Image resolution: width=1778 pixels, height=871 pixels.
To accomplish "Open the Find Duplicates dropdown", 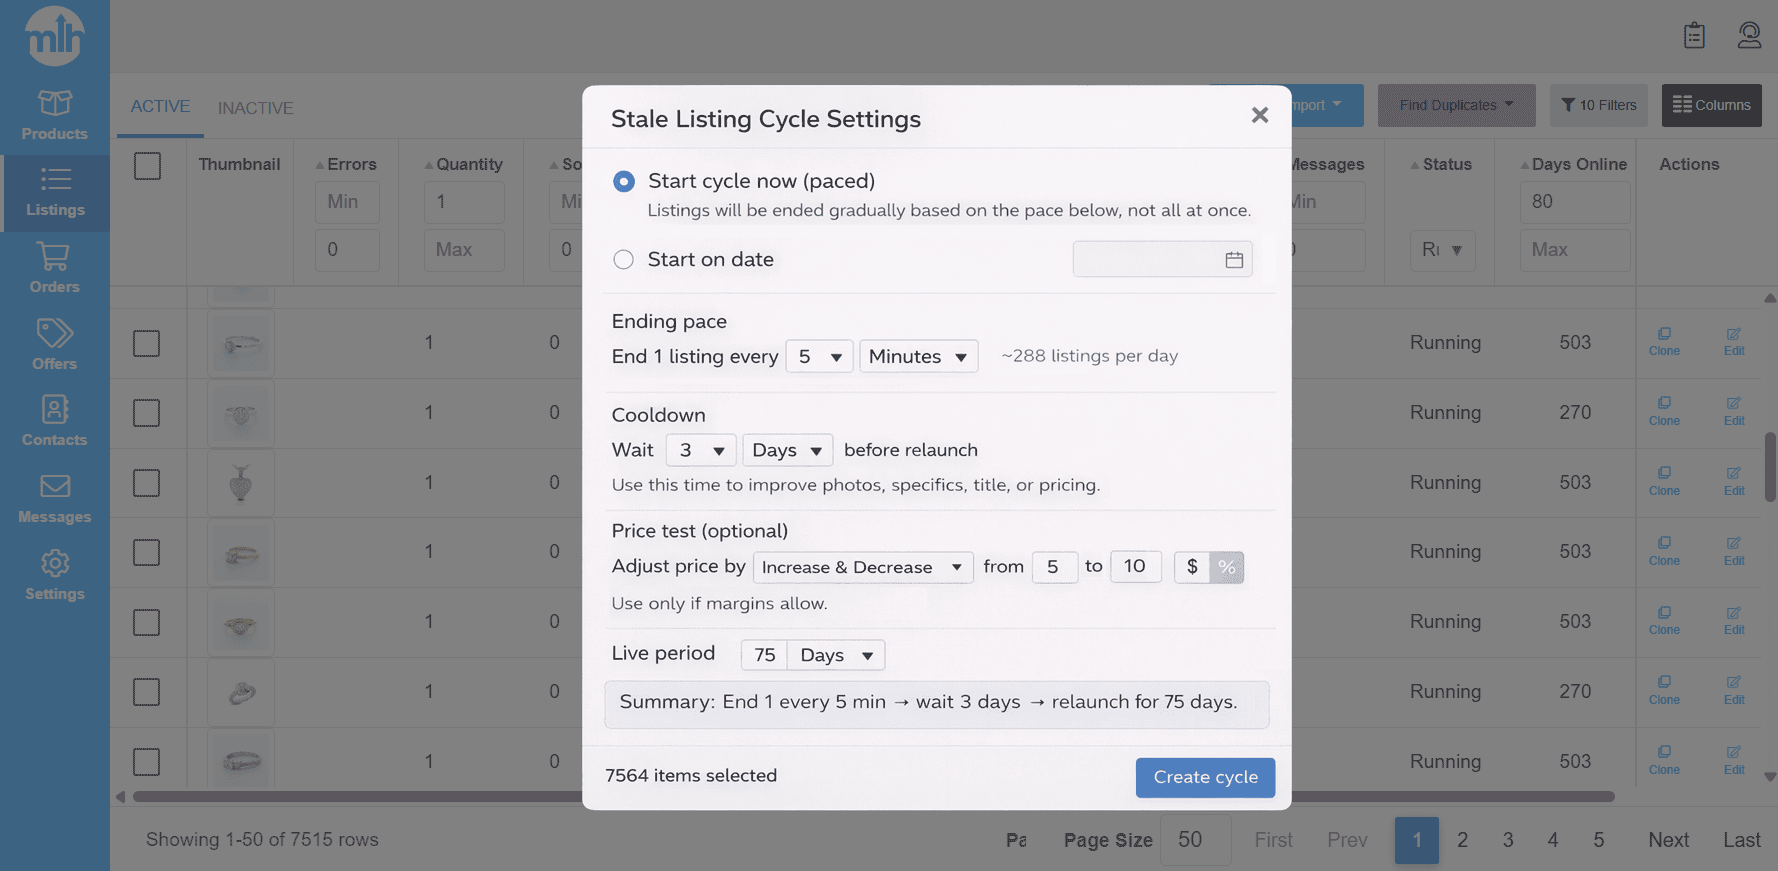I will click(1456, 105).
